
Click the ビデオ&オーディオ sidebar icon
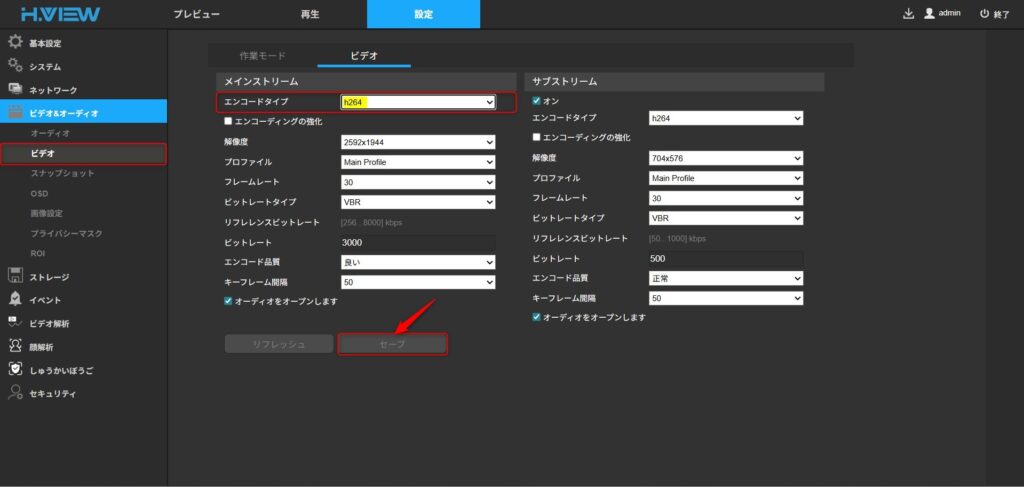click(x=15, y=112)
